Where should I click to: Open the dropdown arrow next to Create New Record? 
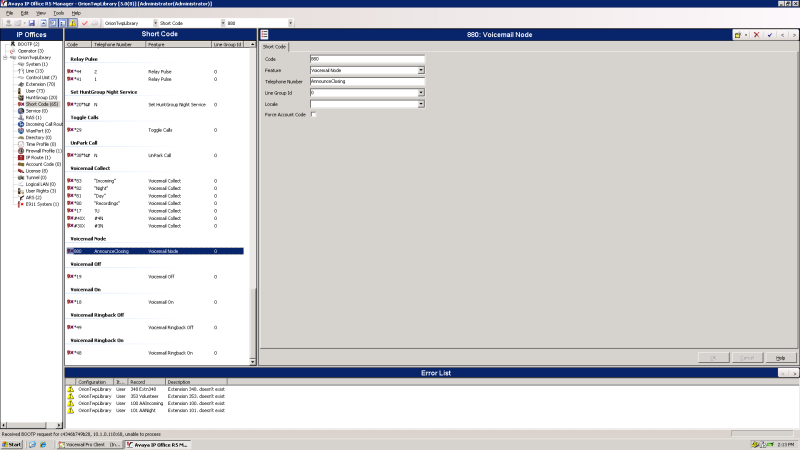[746, 35]
